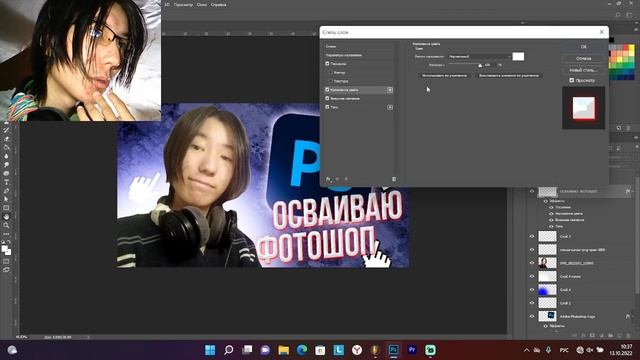The image size is (640, 360).
Task: Select the Blur tool (drop icon)
Action: (6, 156)
